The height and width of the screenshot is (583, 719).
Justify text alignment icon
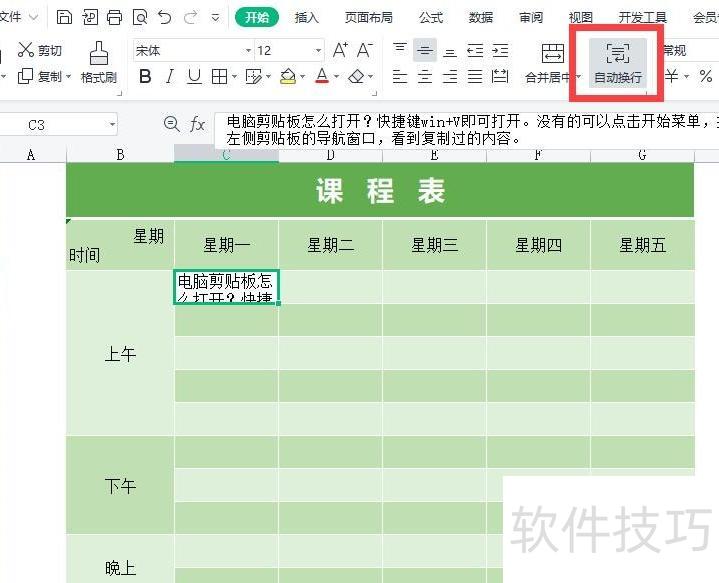(x=475, y=76)
